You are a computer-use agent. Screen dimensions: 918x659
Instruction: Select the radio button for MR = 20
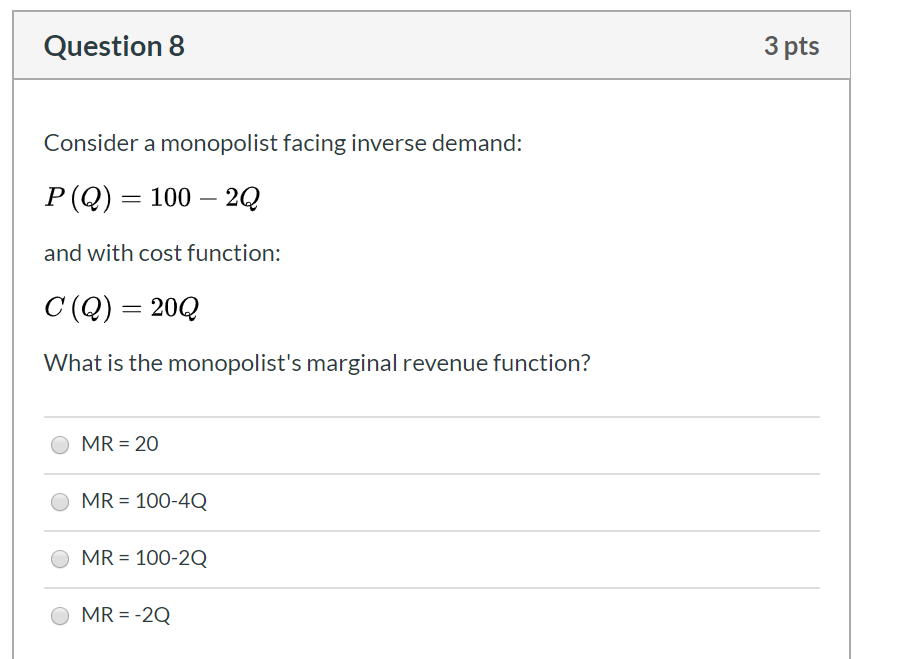tap(60, 445)
